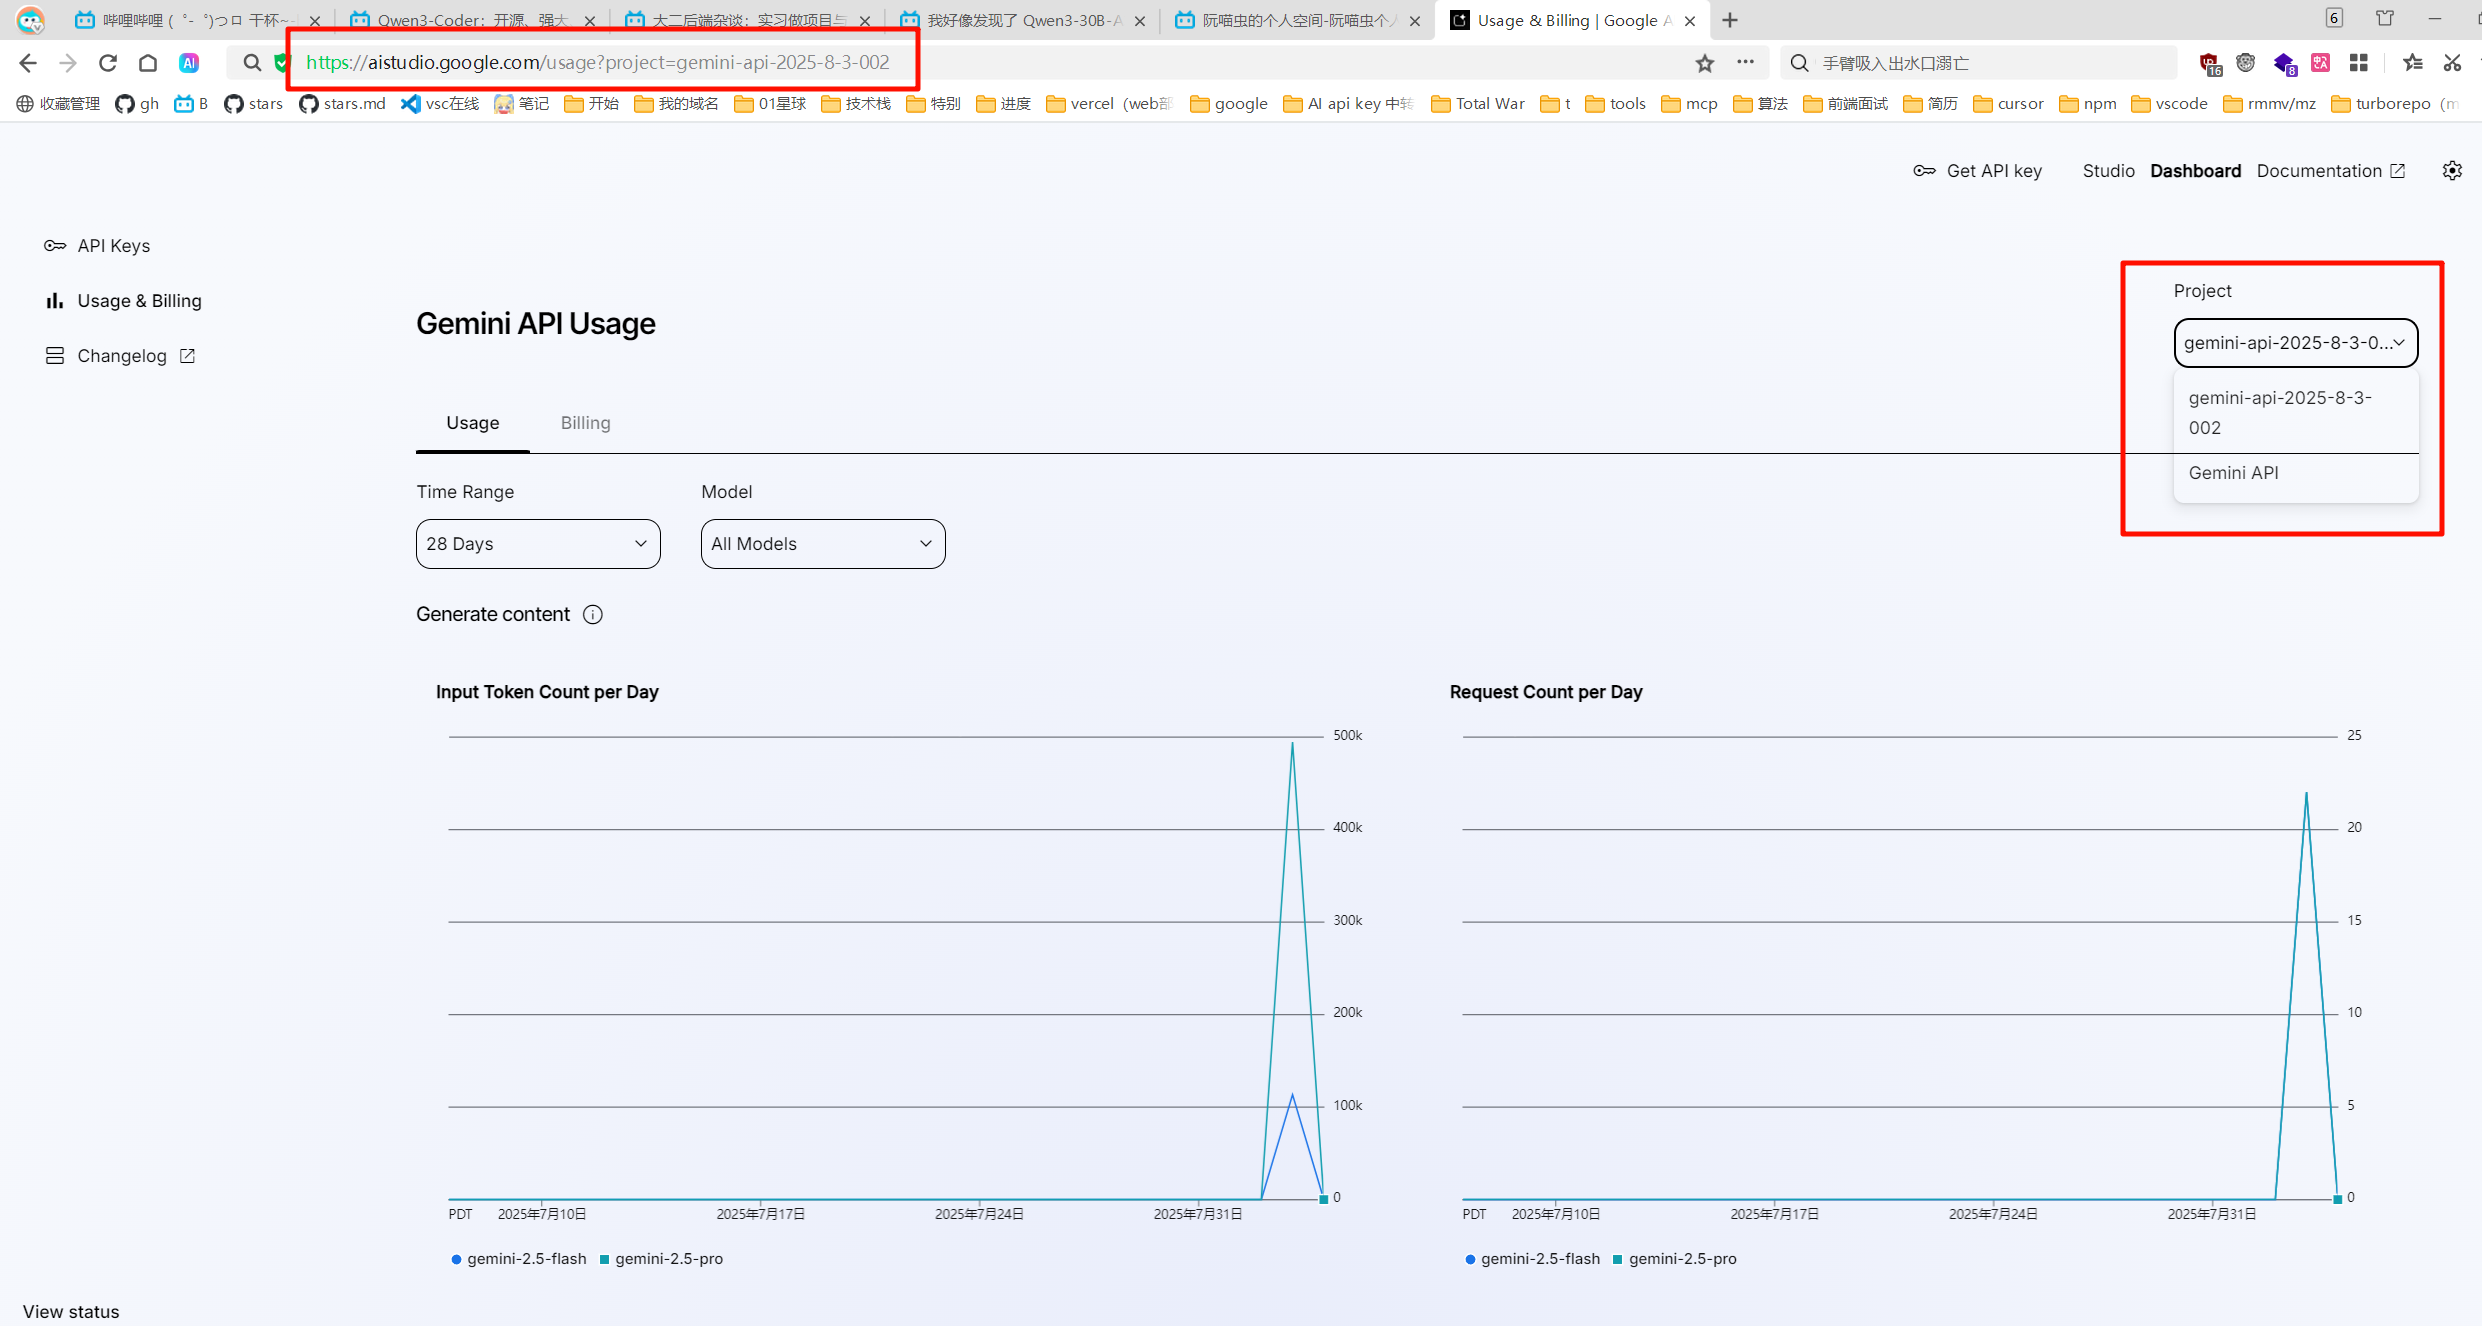
Task: Close the Usage & Billing browser tab
Action: (1690, 21)
